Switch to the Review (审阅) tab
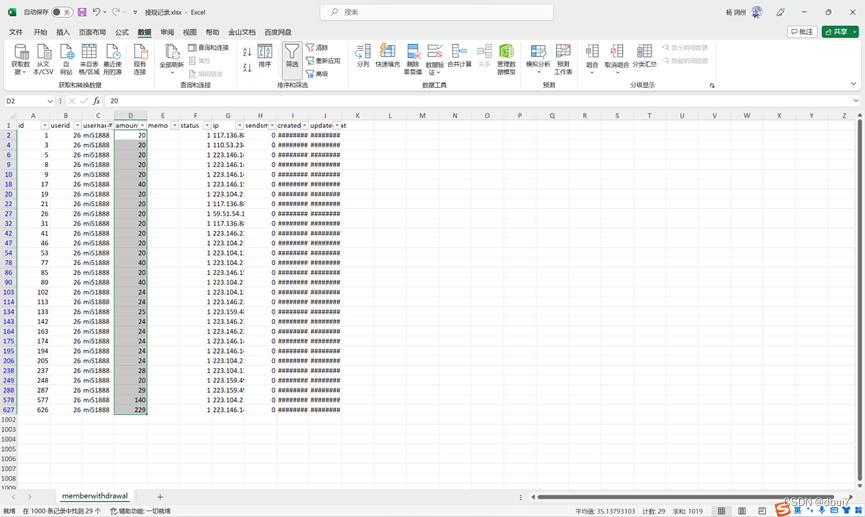865x517 pixels. pos(167,32)
